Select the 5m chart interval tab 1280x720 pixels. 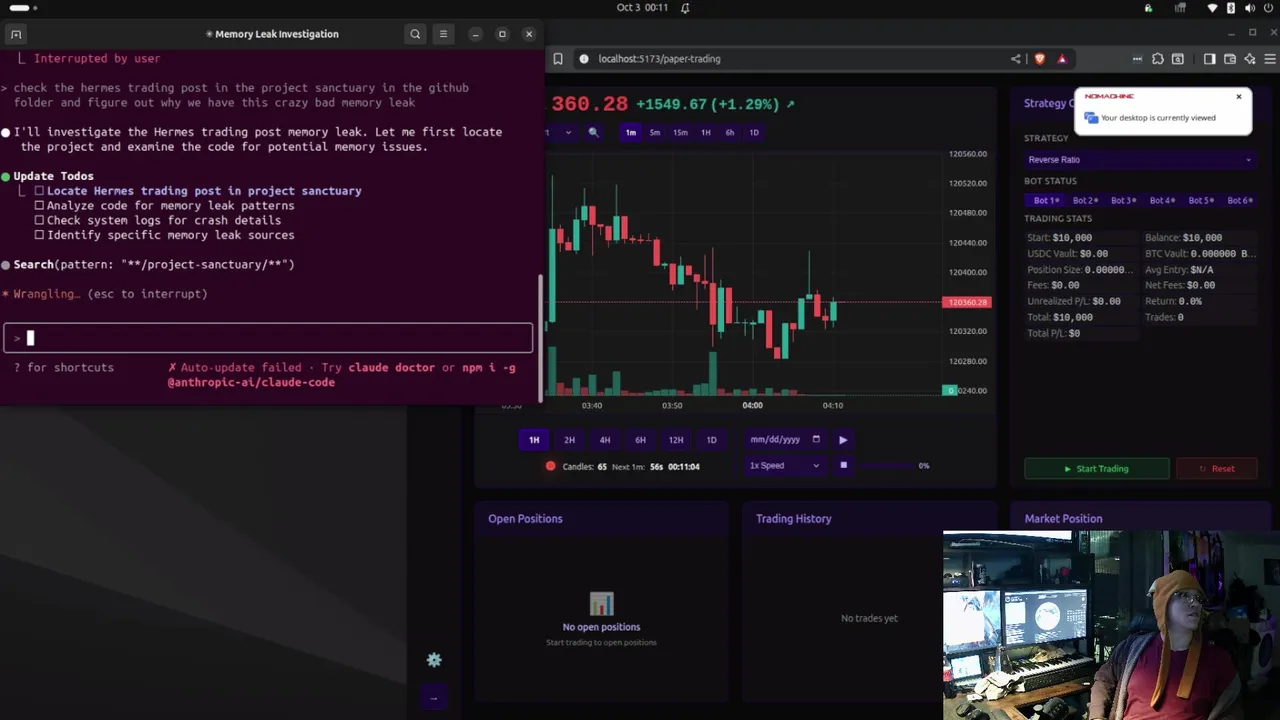pos(655,132)
